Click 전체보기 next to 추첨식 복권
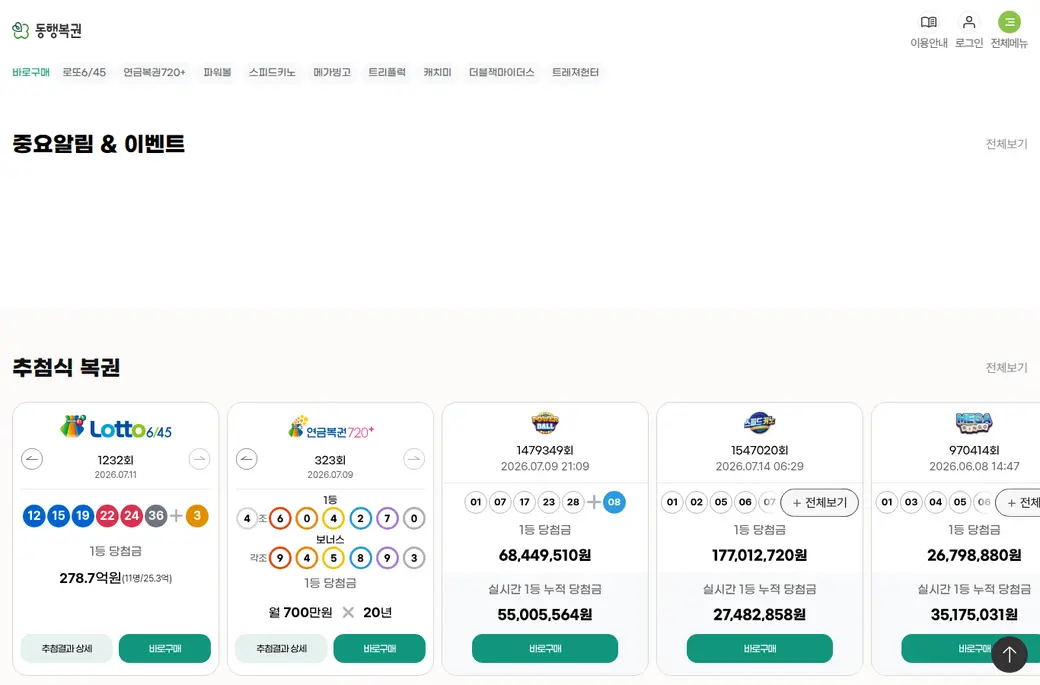Screen dimensions: 1040x685 [x=1006, y=367]
